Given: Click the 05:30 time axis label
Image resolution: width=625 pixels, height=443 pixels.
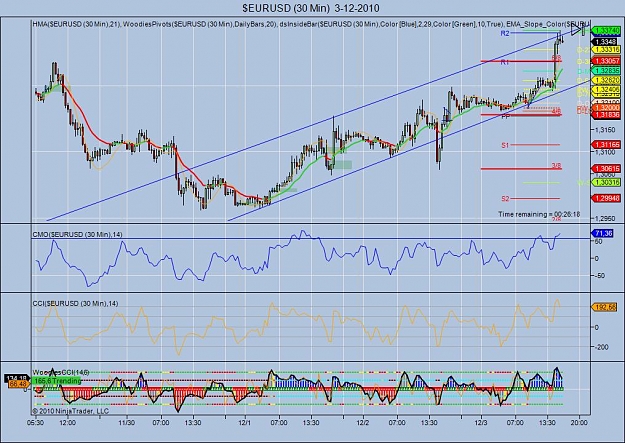Looking at the screenshot, I should pyautogui.click(x=35, y=423).
